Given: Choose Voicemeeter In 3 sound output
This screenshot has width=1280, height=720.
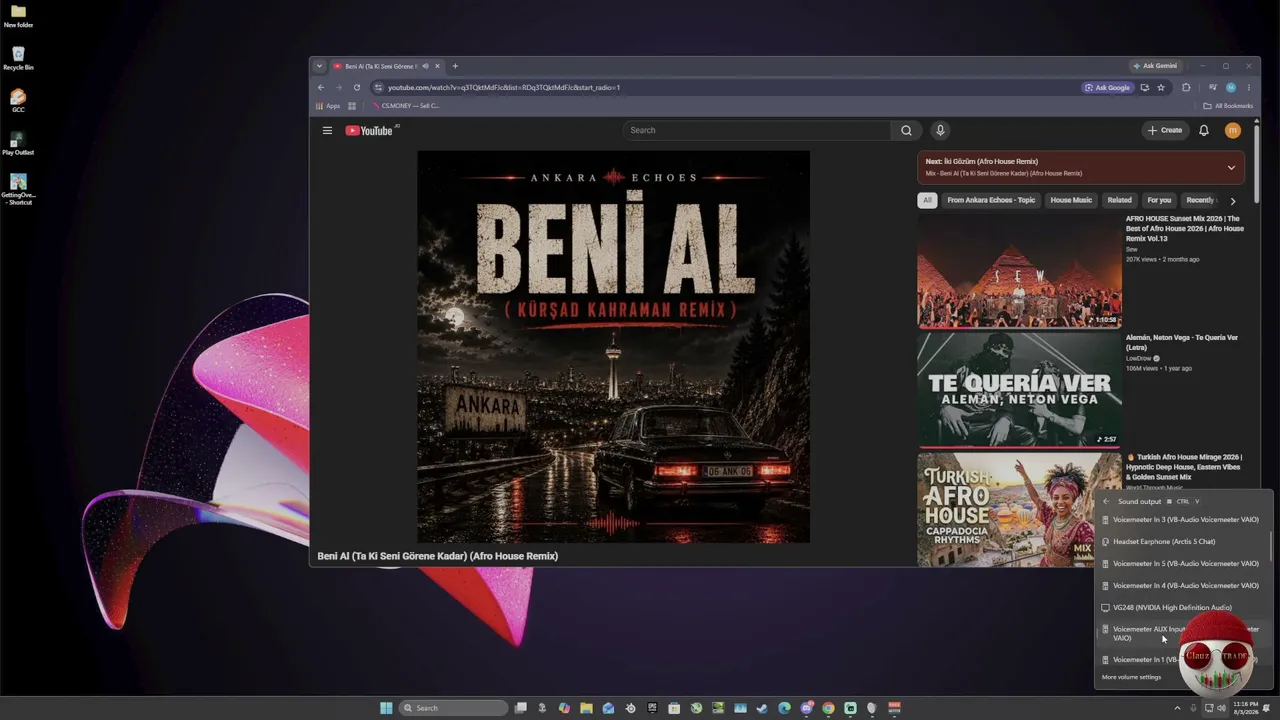Looking at the screenshot, I should [x=1184, y=520].
